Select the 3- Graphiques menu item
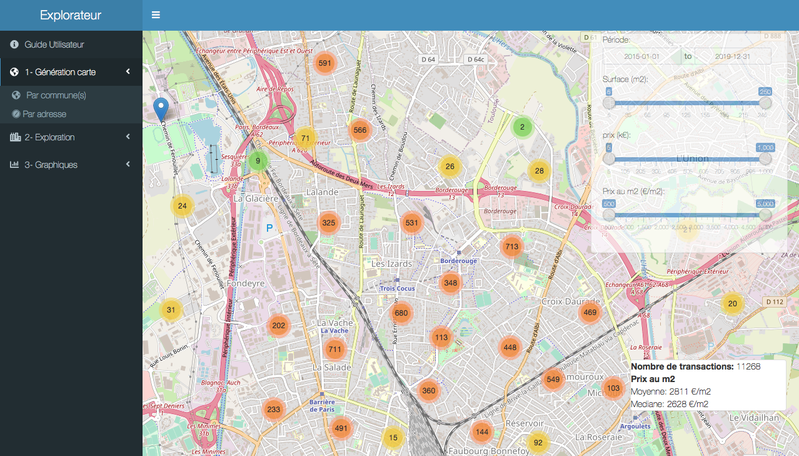 coord(71,165)
